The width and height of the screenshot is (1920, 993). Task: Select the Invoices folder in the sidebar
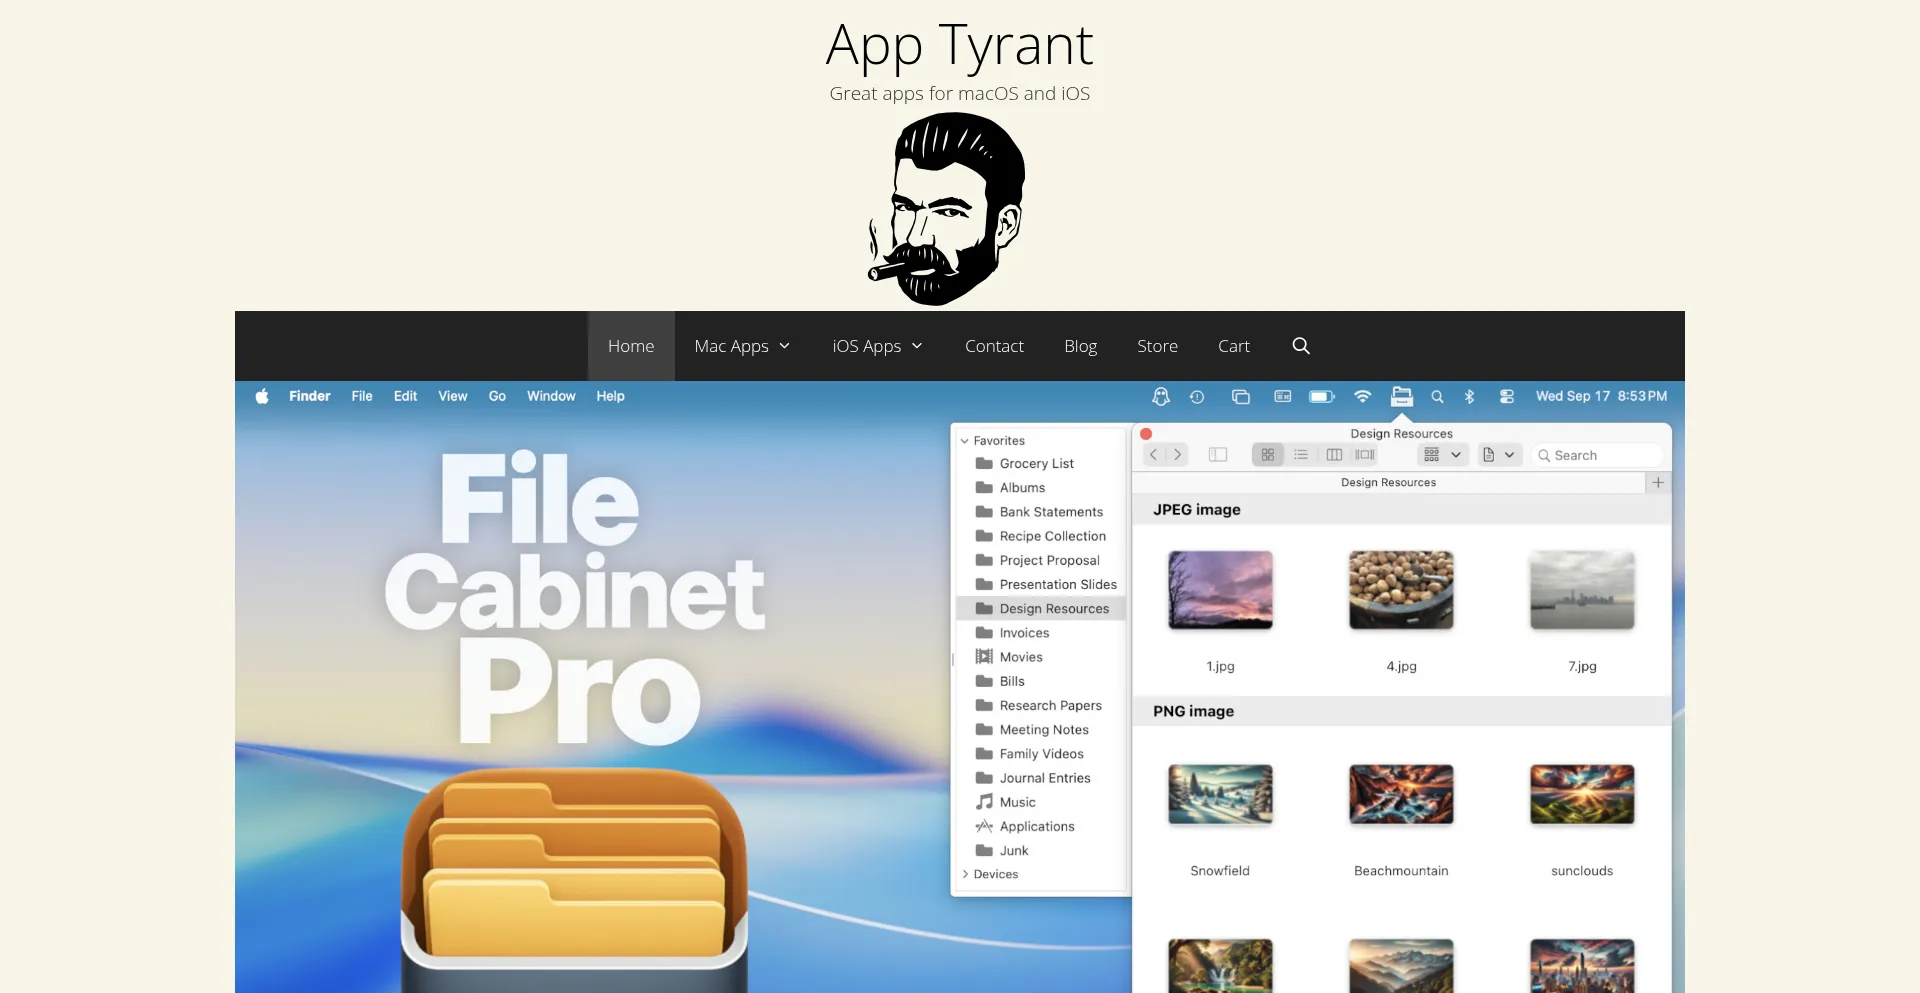tap(1023, 632)
